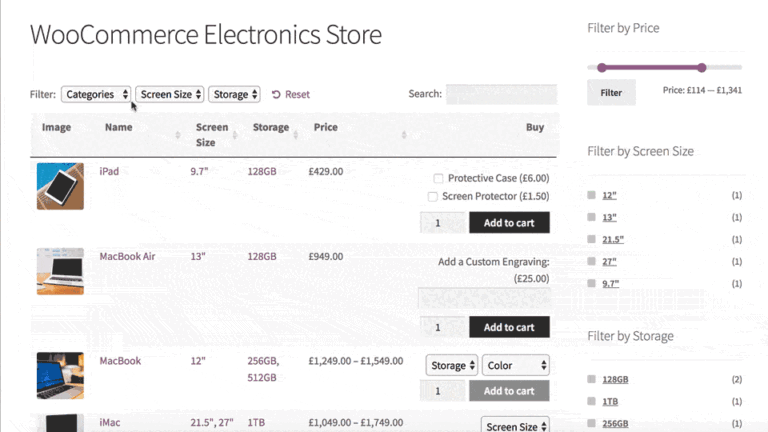Click 13" screen size in MacBook Air row
The image size is (768, 432).
(198, 256)
